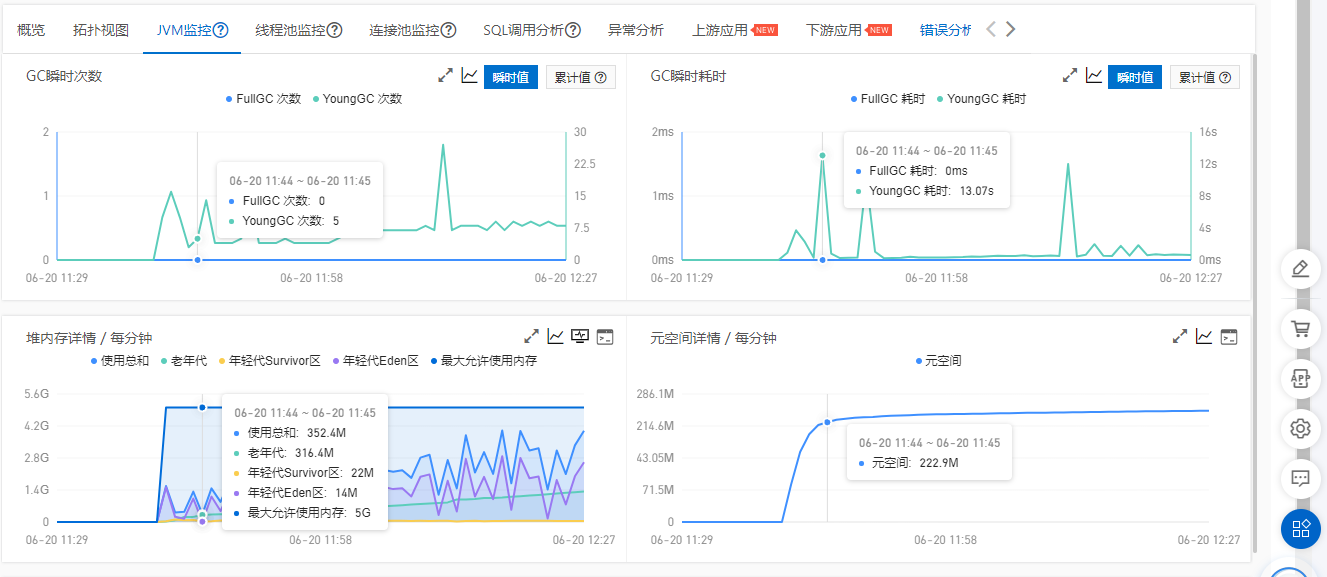Screen dimensions: 1327x577
Task: Click terminal icon in 元空间详情 panel
Action: (x=1229, y=336)
